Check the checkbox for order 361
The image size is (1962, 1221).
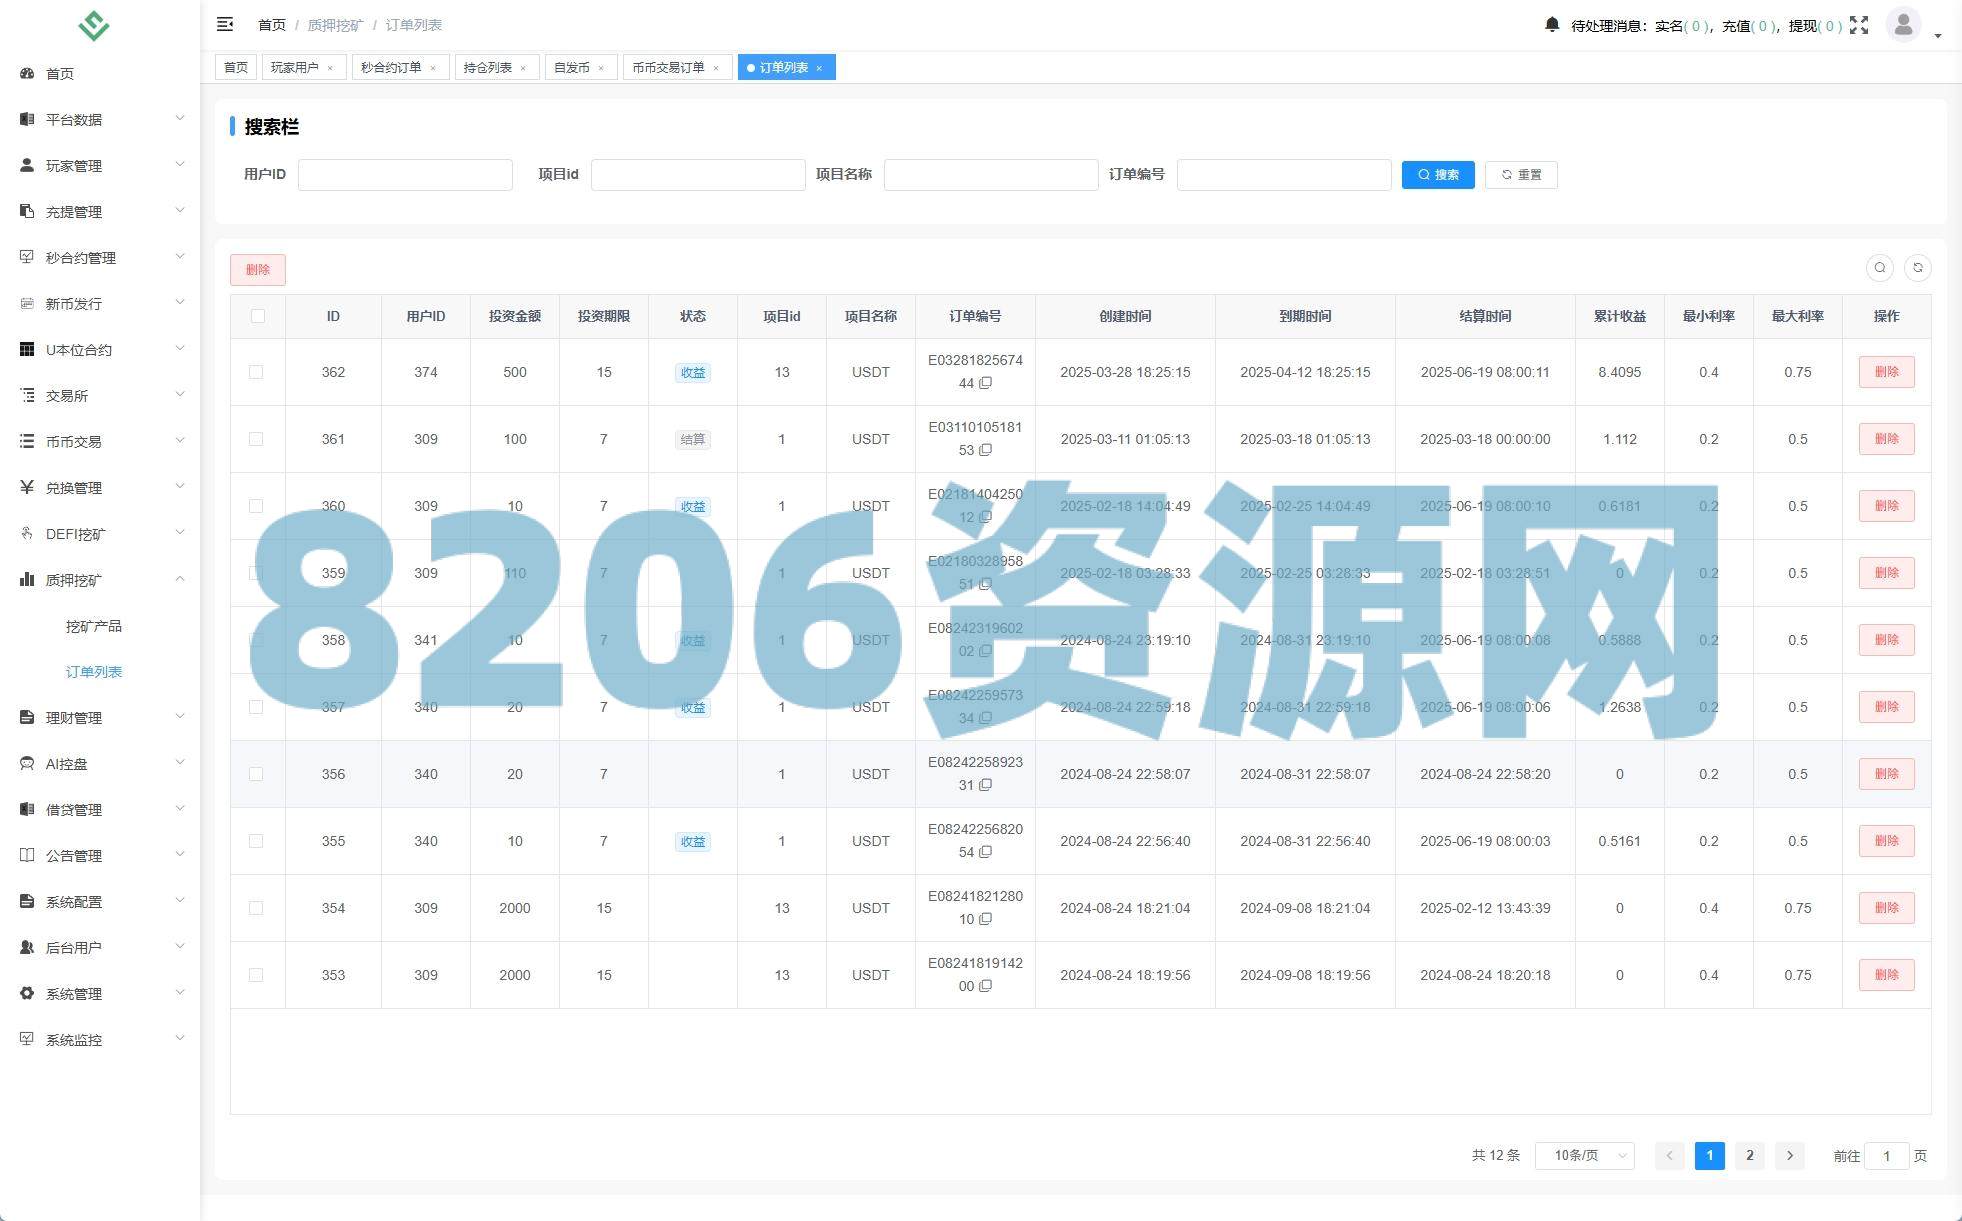coord(256,439)
